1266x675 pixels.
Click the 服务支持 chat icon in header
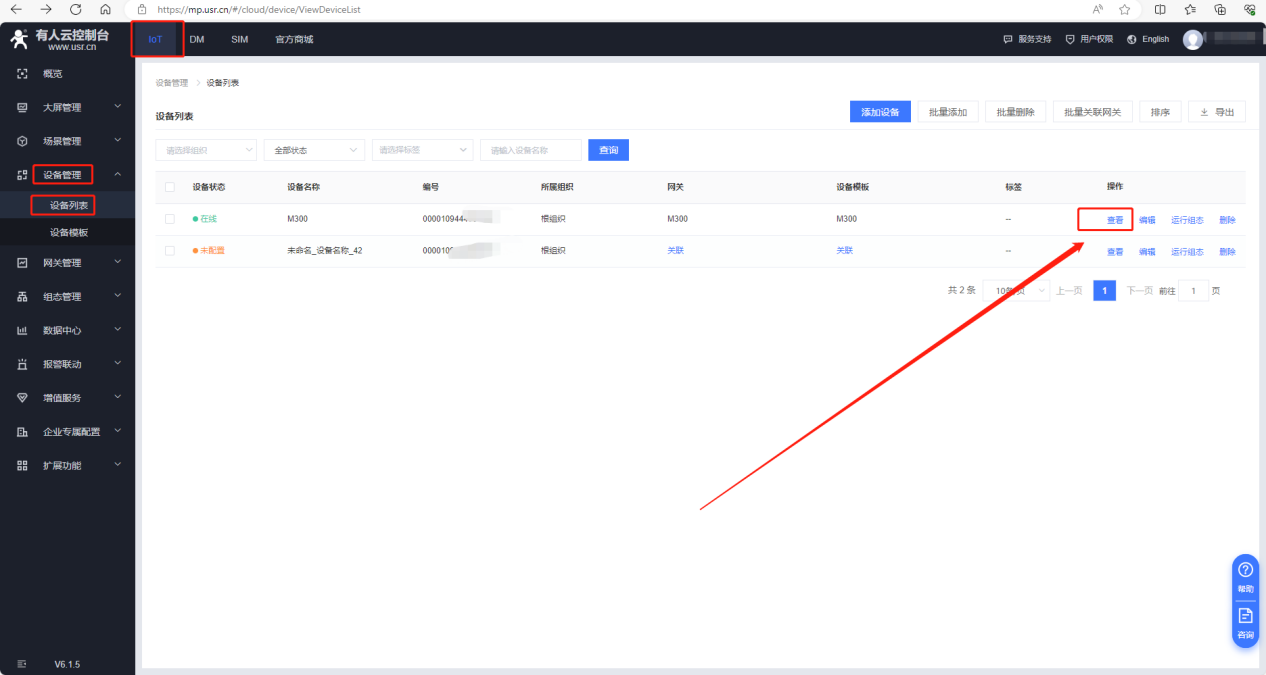pyautogui.click(x=1008, y=39)
